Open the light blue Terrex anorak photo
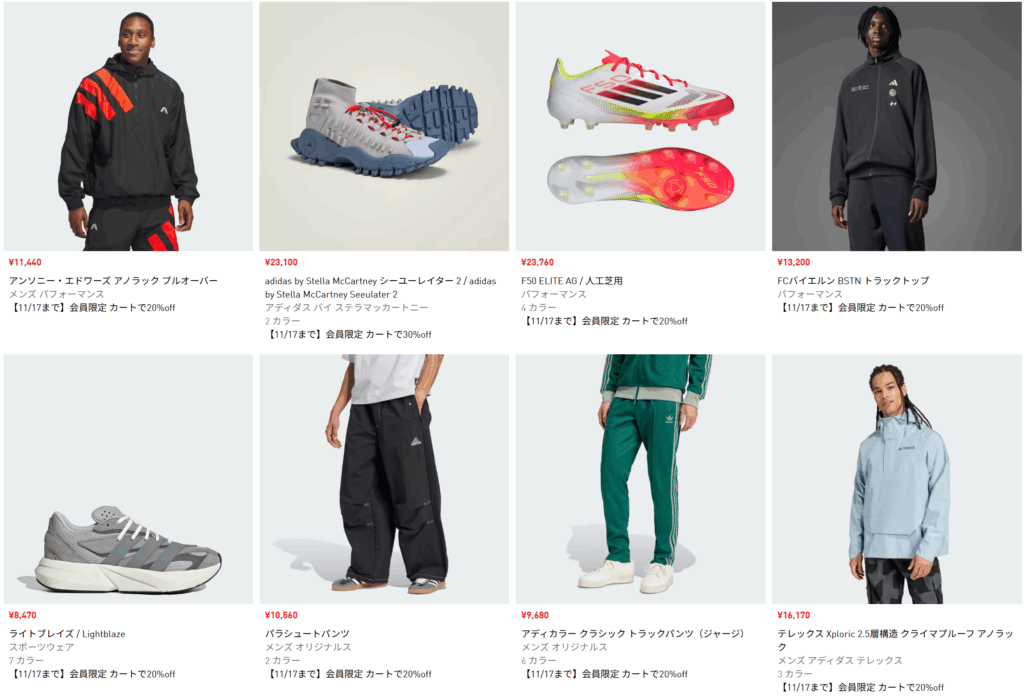 (897, 479)
